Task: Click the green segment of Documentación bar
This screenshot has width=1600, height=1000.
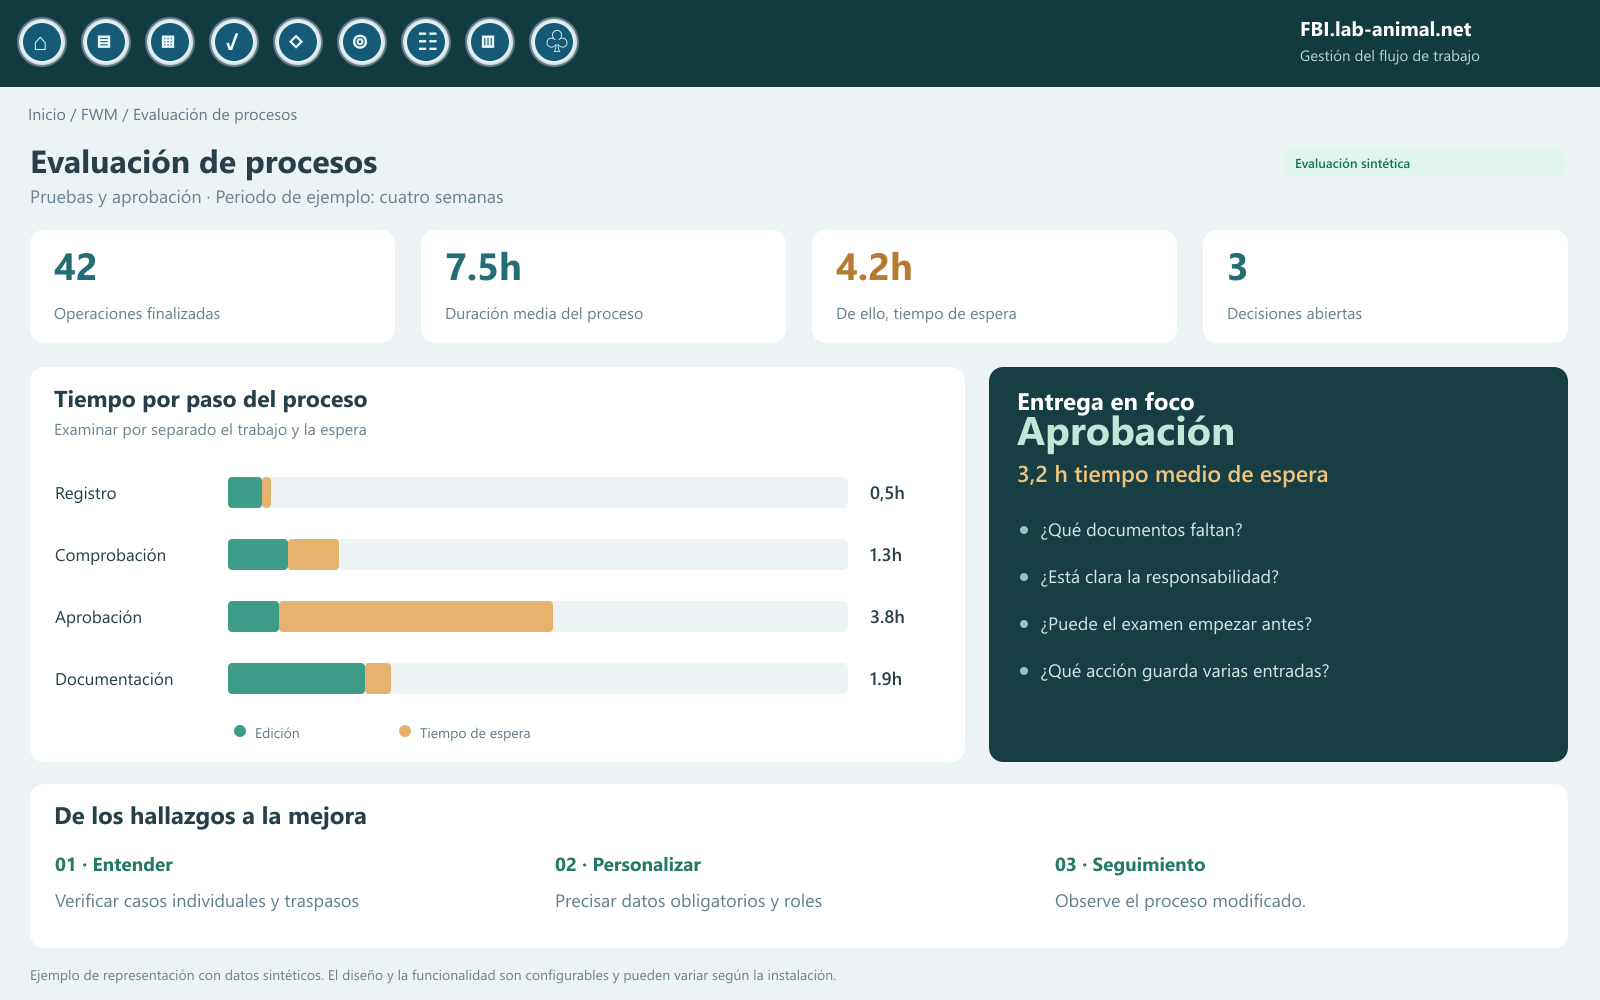Action: (x=296, y=679)
